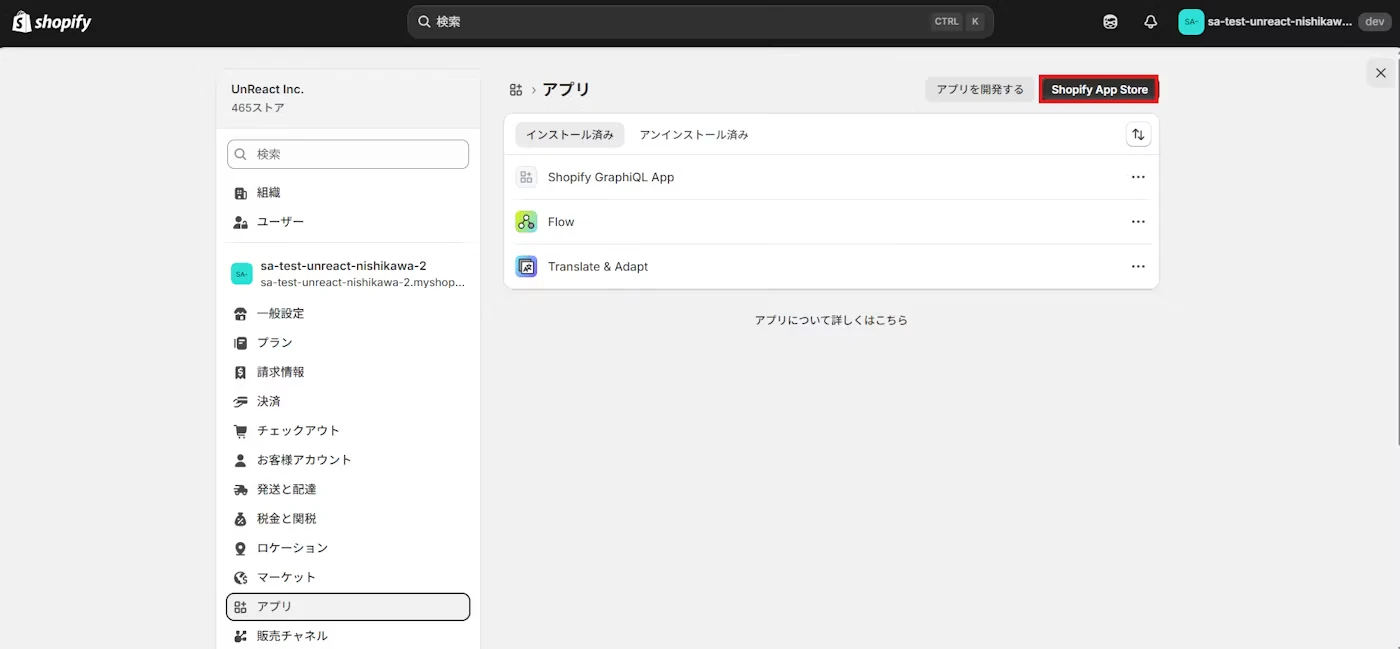The width and height of the screenshot is (1400, 649).
Task: Switch to アンインストール済み tab
Action: [x=694, y=134]
